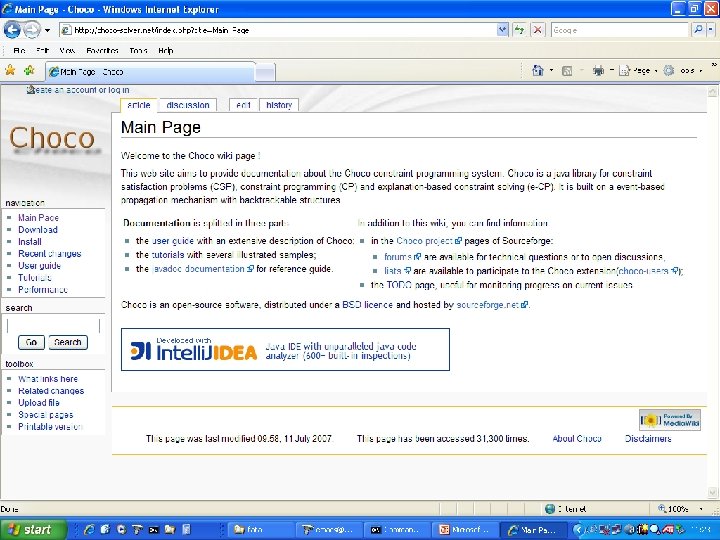Switch to the wiki 'discussion' tab
This screenshot has height=540, width=720.
click(x=188, y=105)
